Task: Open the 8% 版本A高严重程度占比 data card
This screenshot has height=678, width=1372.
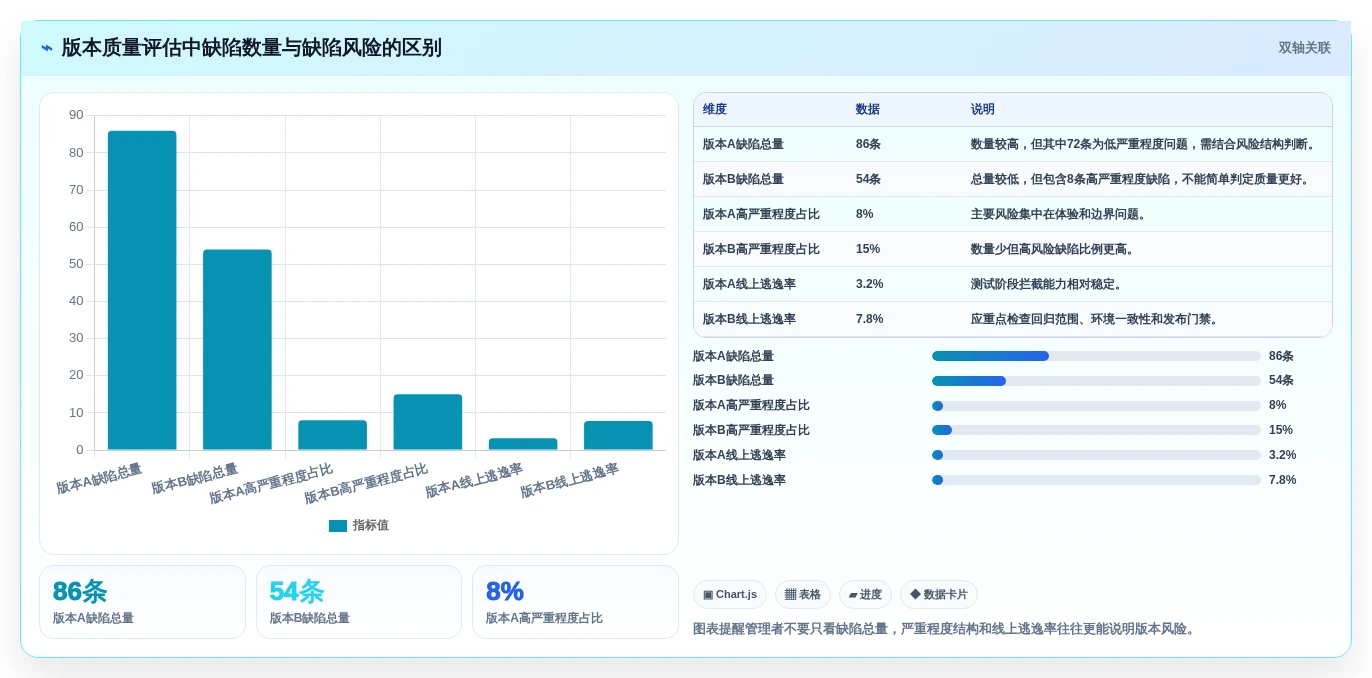Action: [x=575, y=602]
